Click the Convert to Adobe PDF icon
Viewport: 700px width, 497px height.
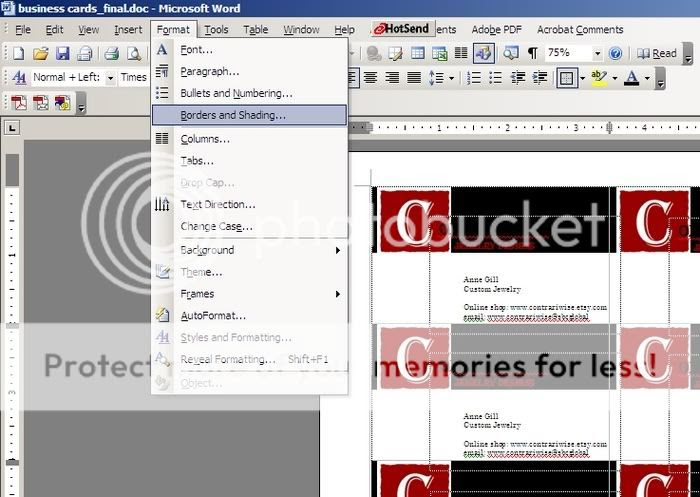pos(19,103)
